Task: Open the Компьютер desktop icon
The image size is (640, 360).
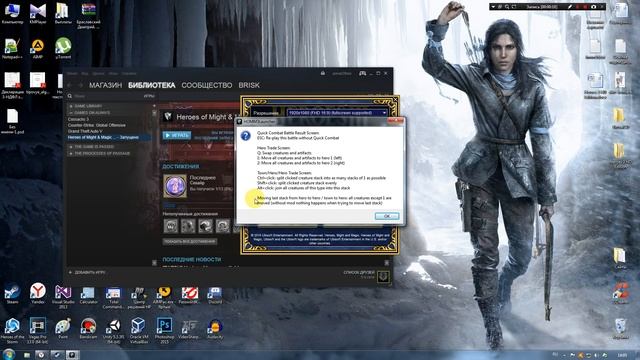Action: click(x=12, y=13)
